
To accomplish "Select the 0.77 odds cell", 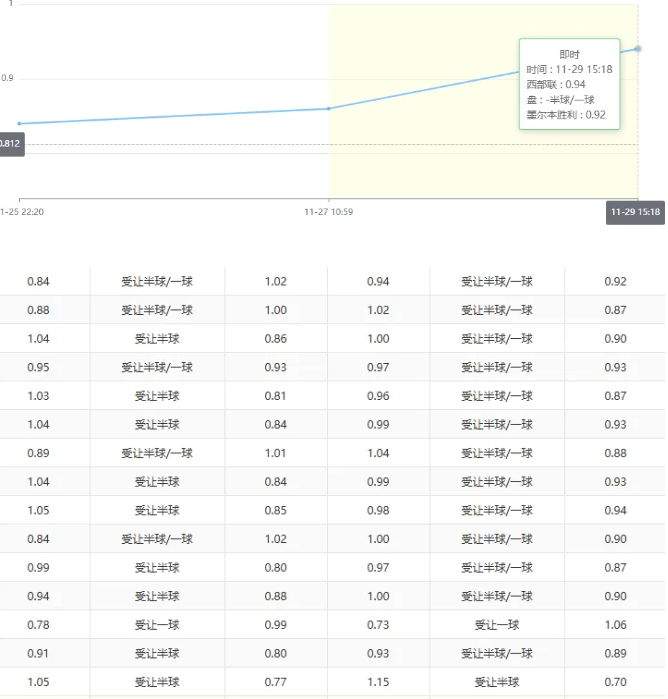I will click(276, 682).
